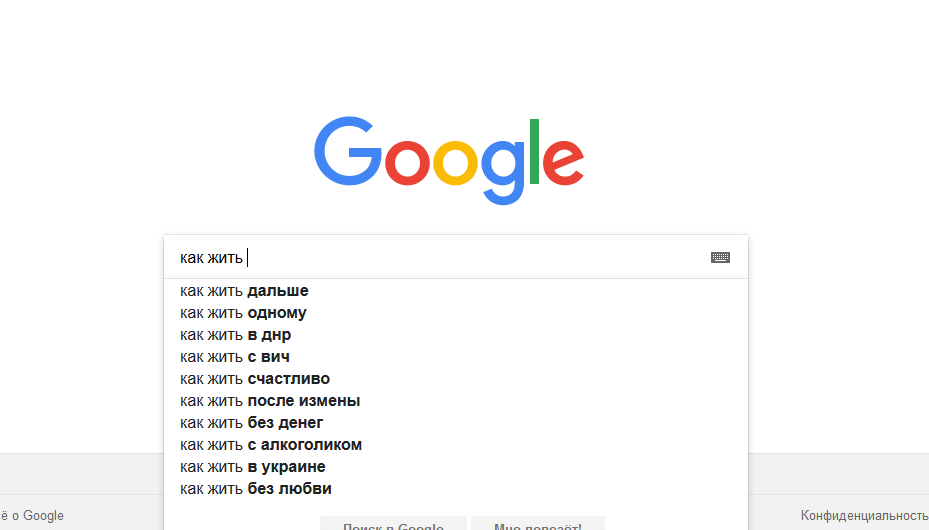Click the Google logo
The height and width of the screenshot is (530, 929).
tap(449, 160)
